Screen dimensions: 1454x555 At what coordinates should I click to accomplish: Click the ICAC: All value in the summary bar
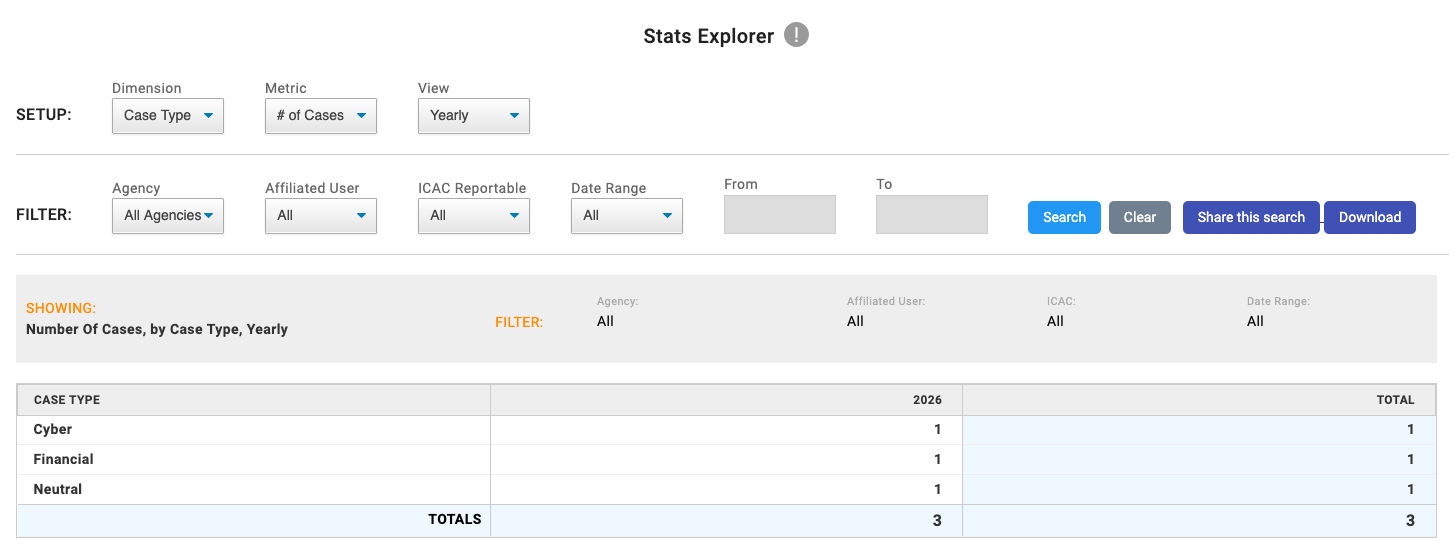[1055, 322]
